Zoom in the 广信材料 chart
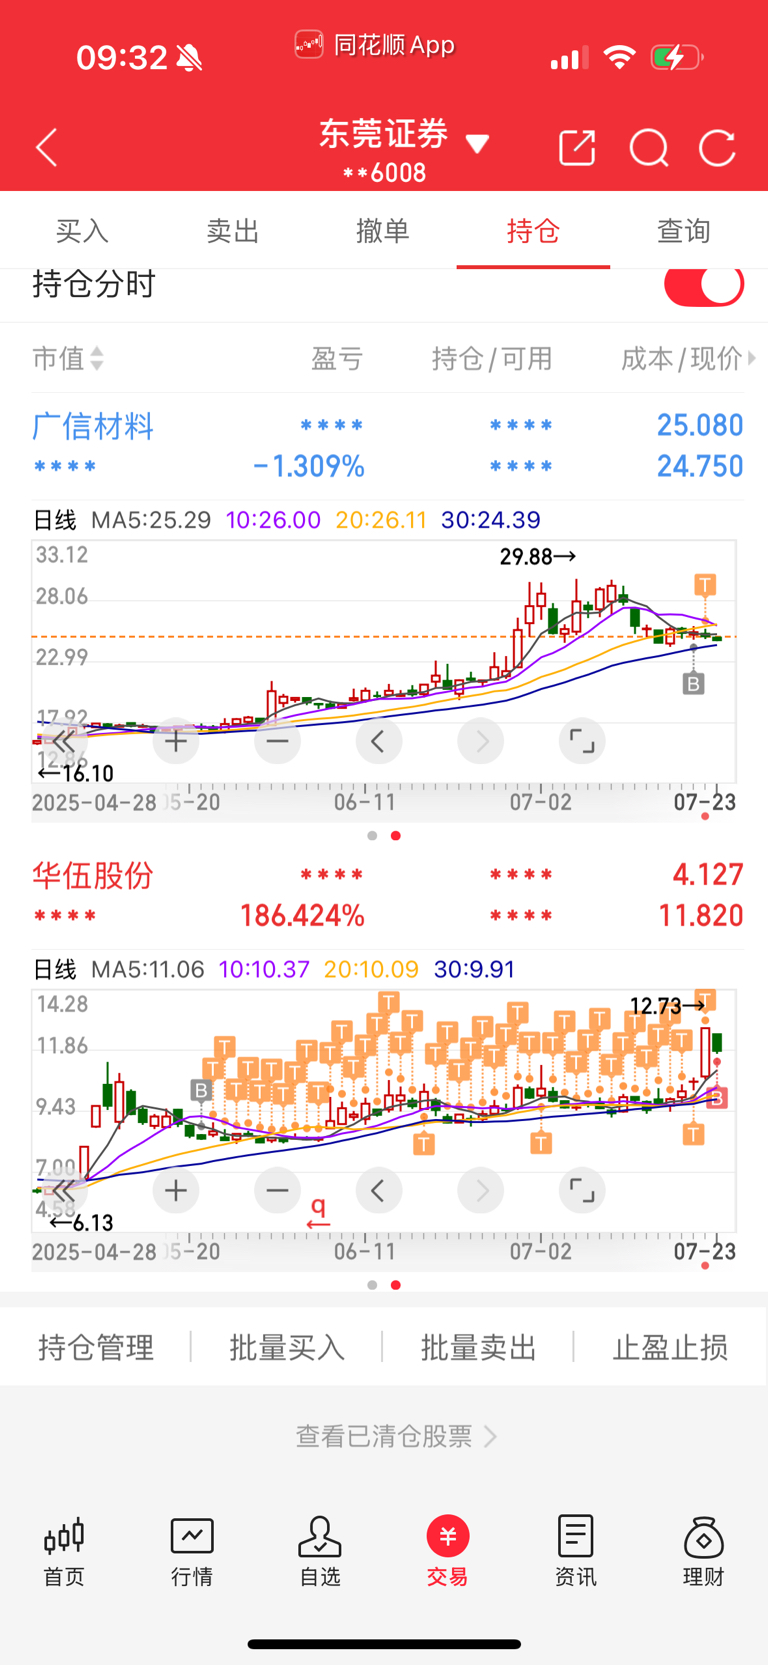 tap(176, 741)
